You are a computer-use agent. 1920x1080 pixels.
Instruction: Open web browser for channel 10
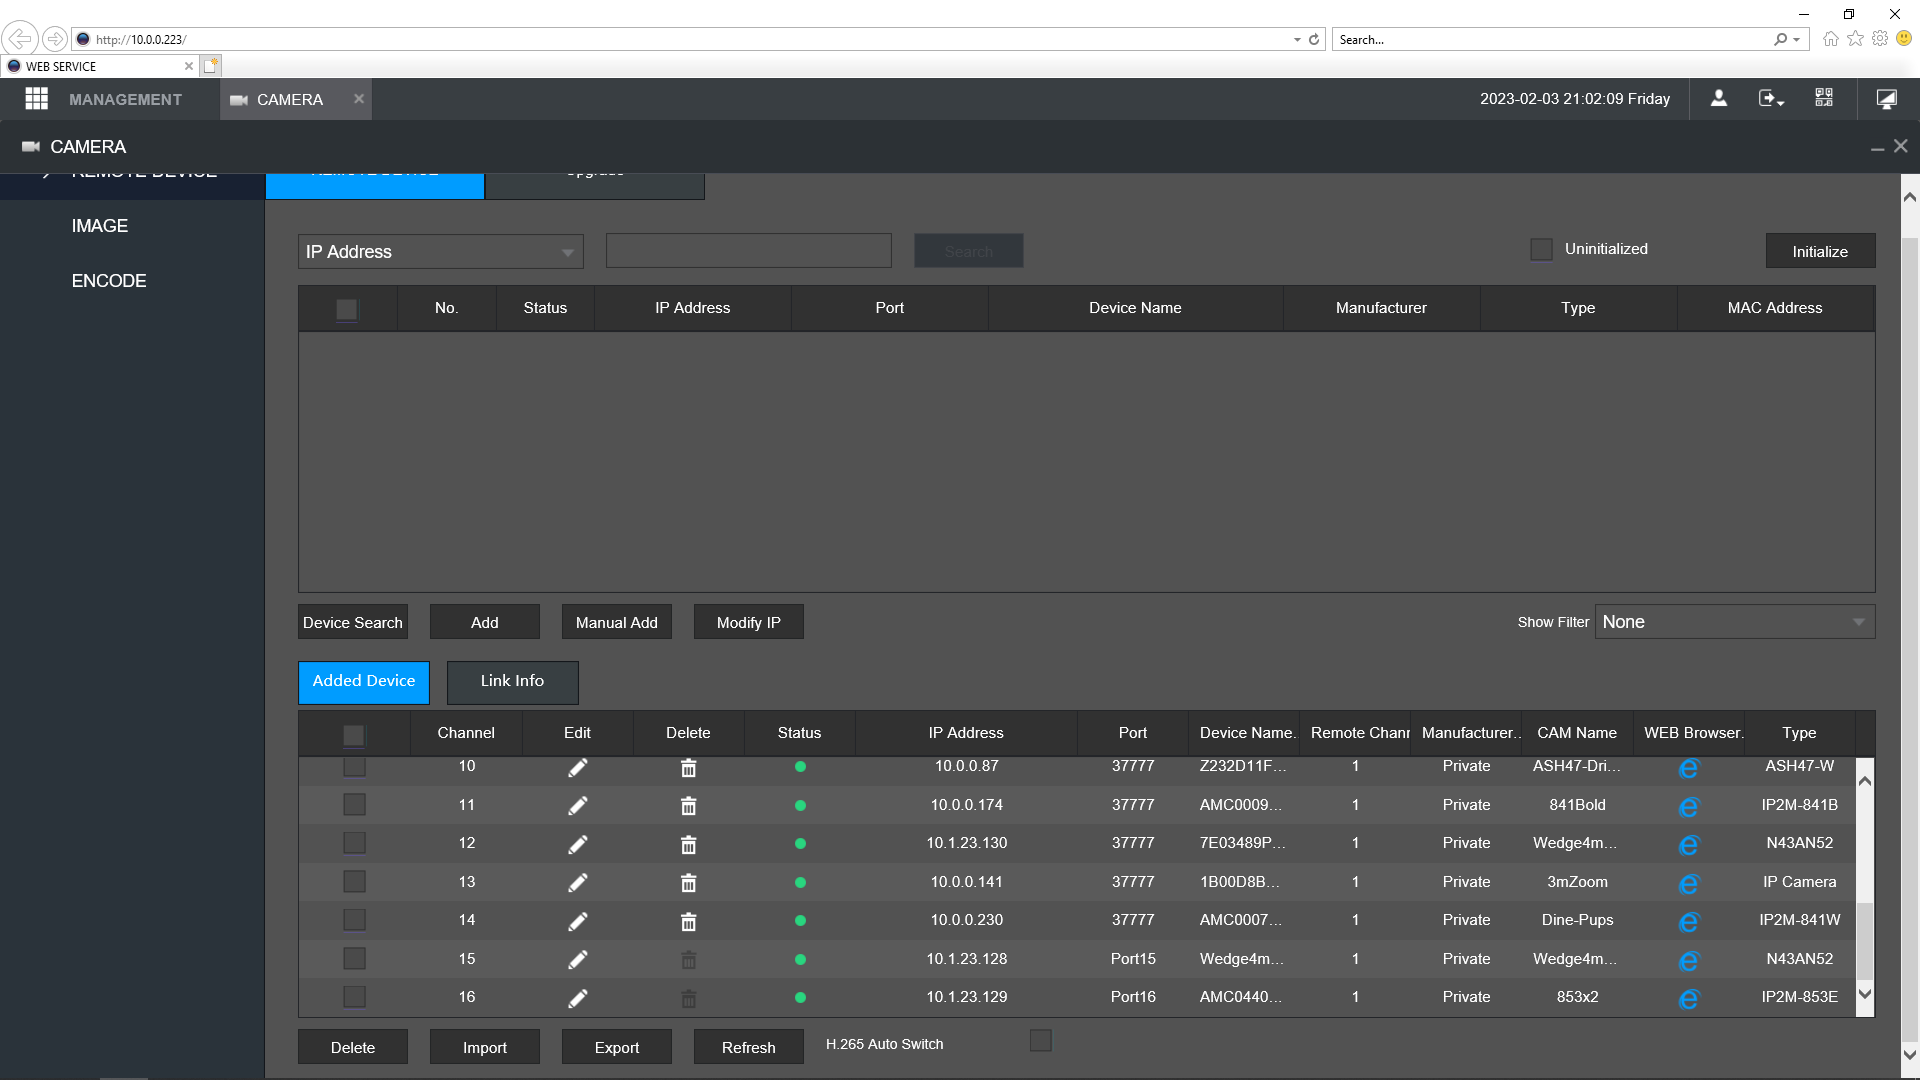tap(1688, 768)
